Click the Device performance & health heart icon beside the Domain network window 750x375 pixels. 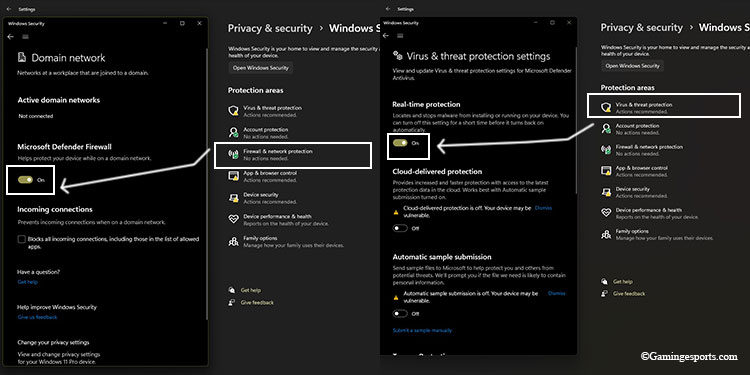(233, 219)
